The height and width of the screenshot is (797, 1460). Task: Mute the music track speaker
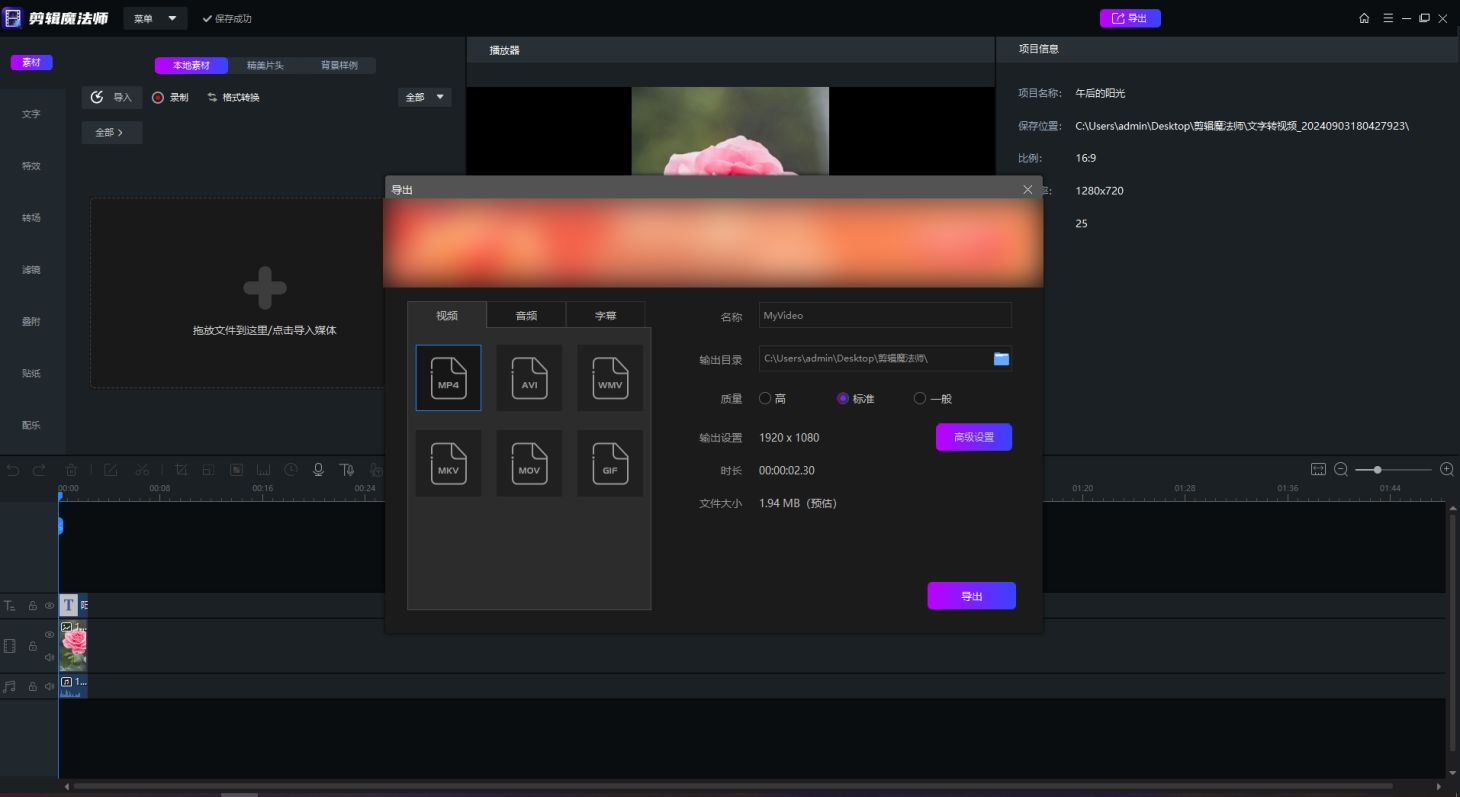(49, 686)
